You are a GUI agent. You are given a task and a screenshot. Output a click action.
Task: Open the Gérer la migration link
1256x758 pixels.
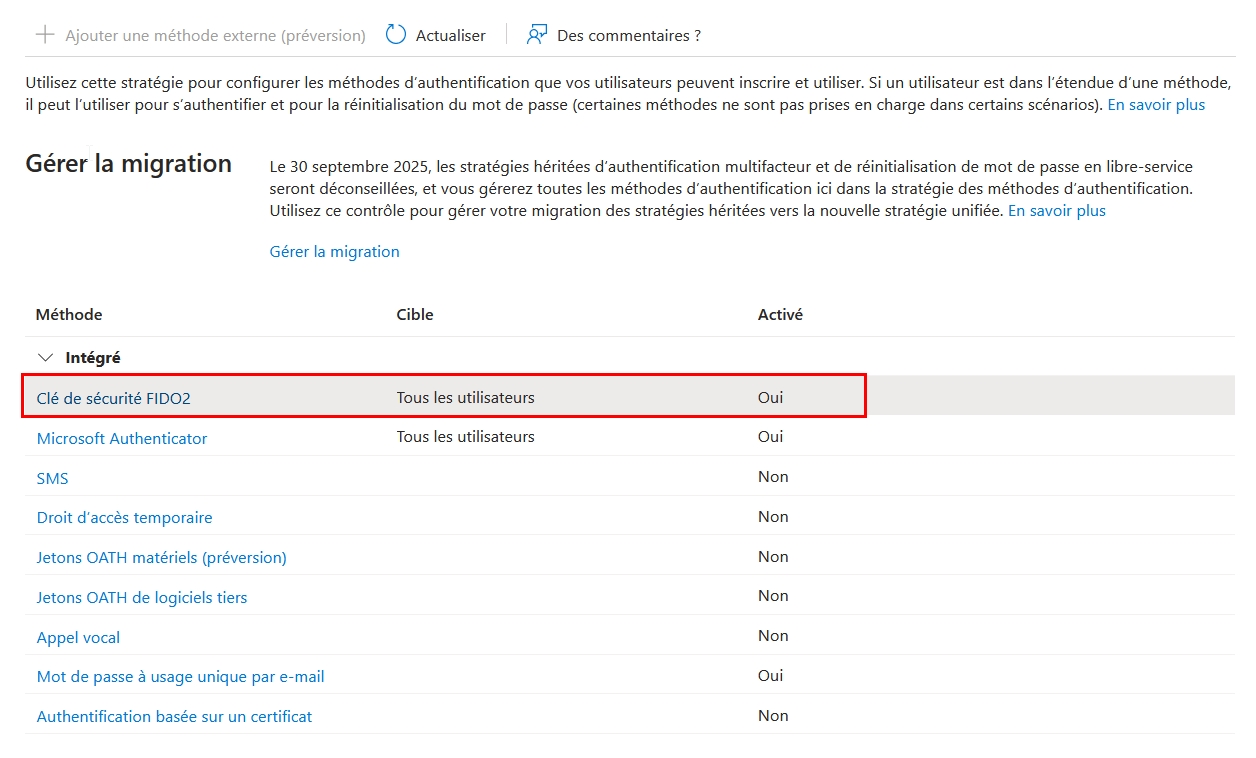(x=334, y=252)
